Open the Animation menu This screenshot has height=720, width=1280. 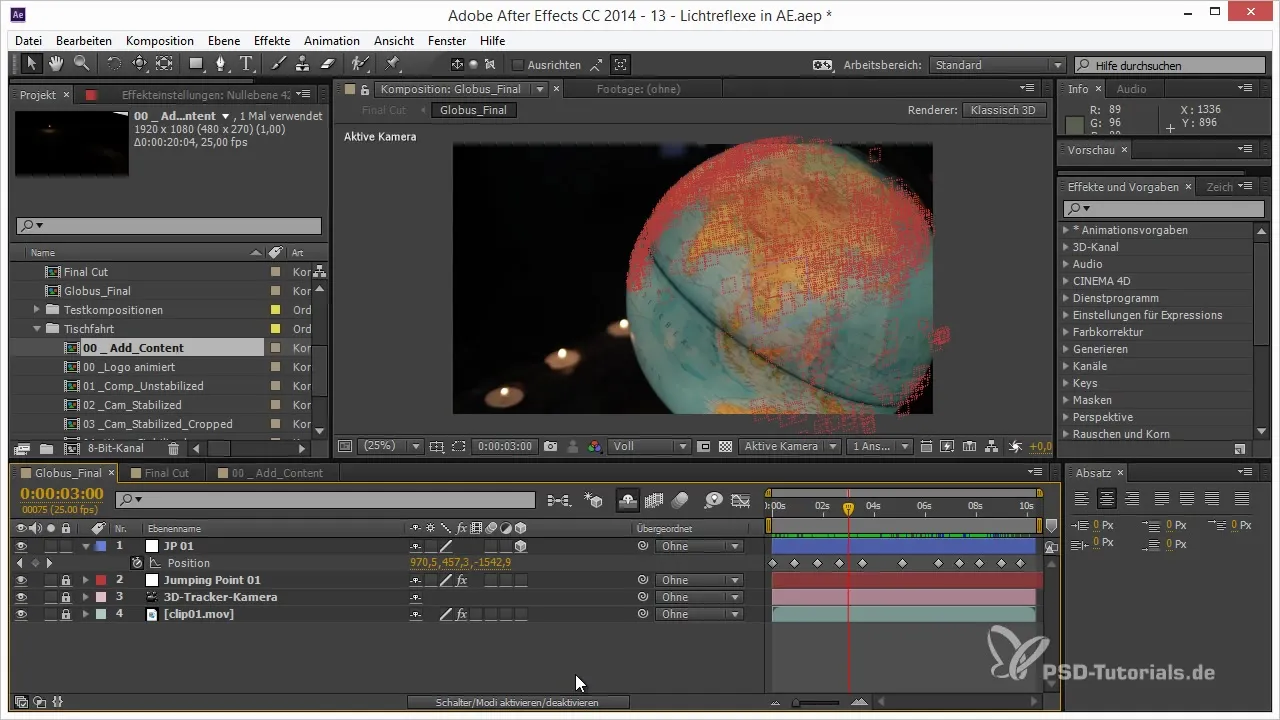332,41
